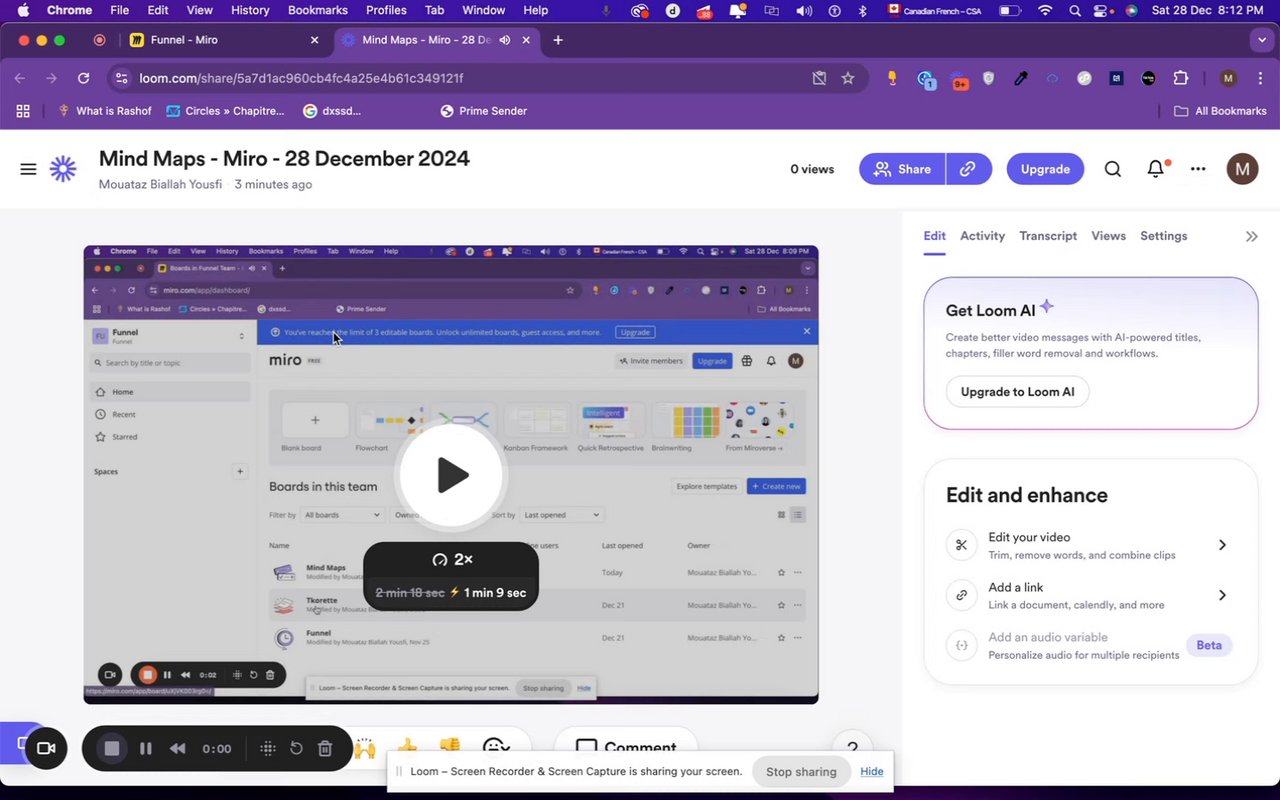Click the 0 views count
Viewport: 1280px width, 800px height.
(x=812, y=169)
